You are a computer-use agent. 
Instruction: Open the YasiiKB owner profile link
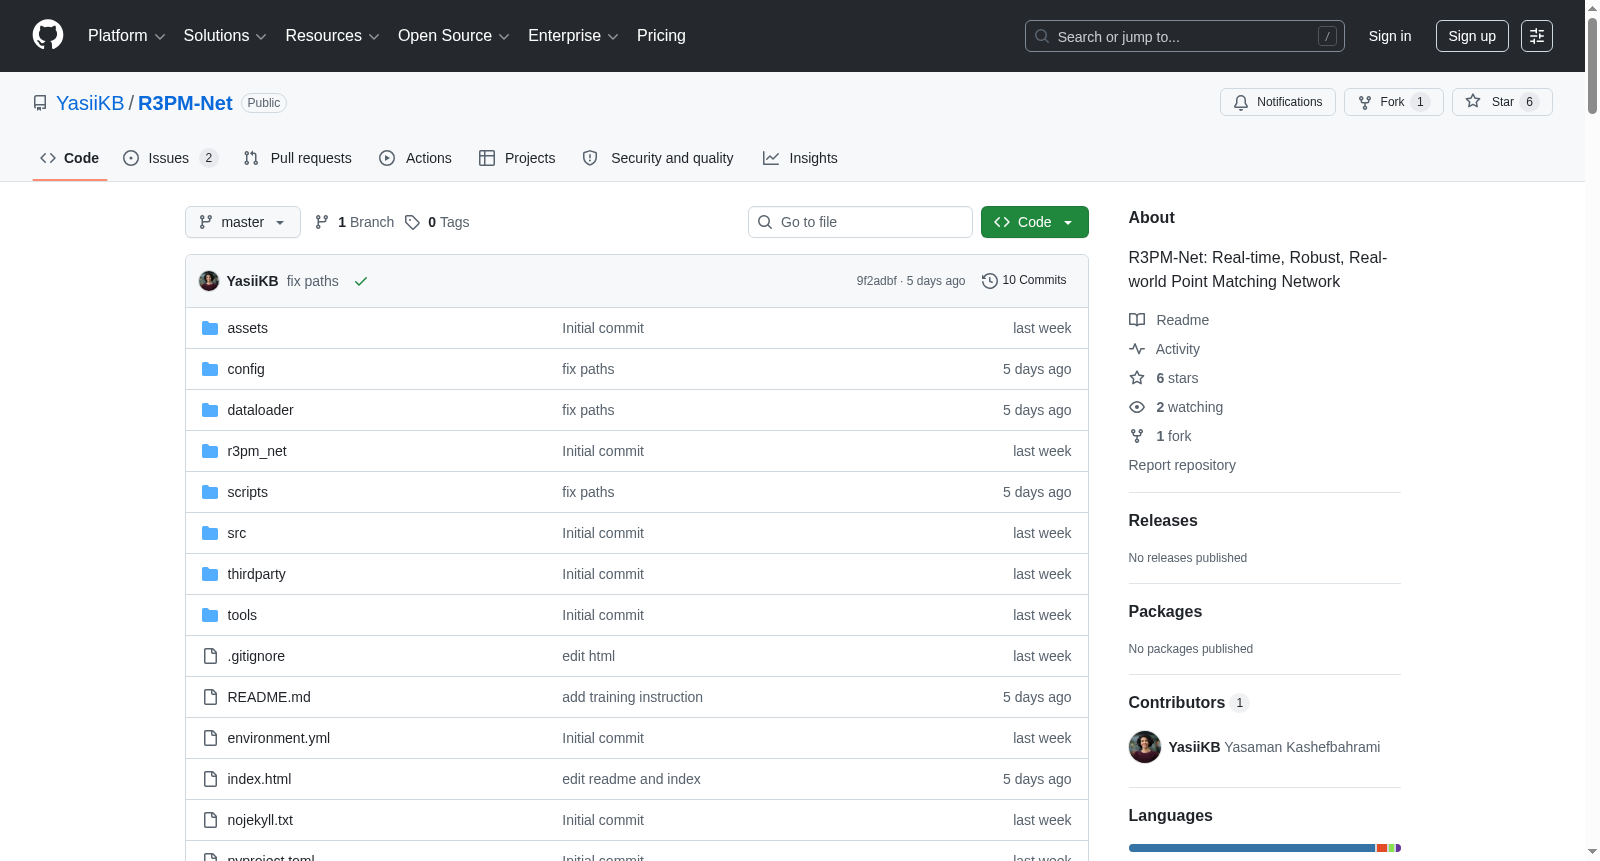tap(90, 103)
